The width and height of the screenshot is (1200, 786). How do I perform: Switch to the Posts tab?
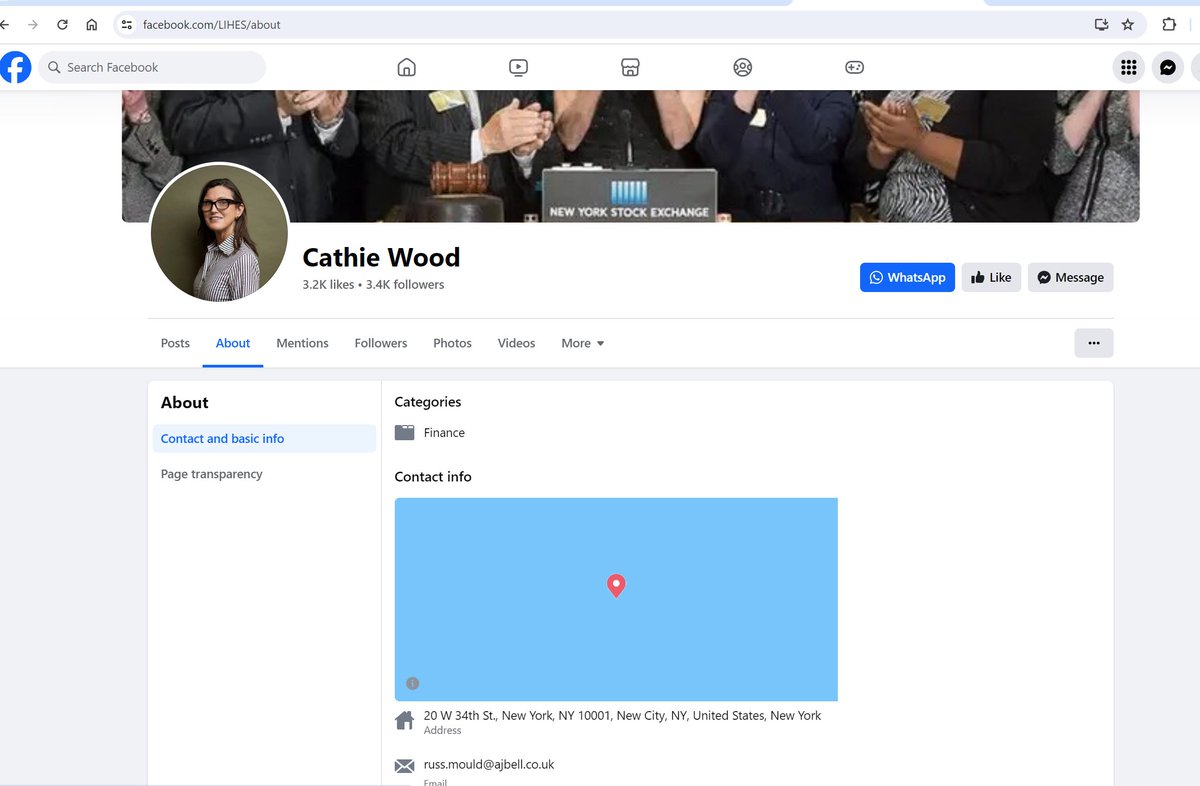[175, 343]
